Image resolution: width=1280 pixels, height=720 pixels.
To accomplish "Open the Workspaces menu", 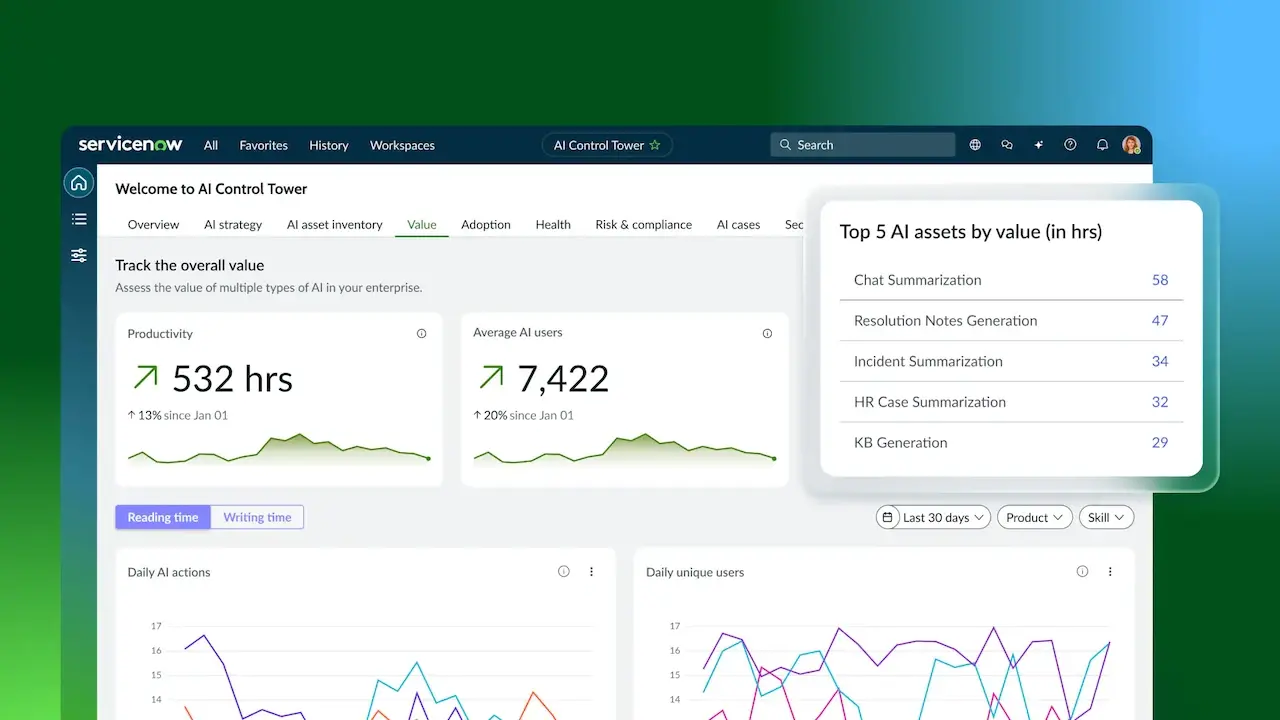I will (402, 145).
